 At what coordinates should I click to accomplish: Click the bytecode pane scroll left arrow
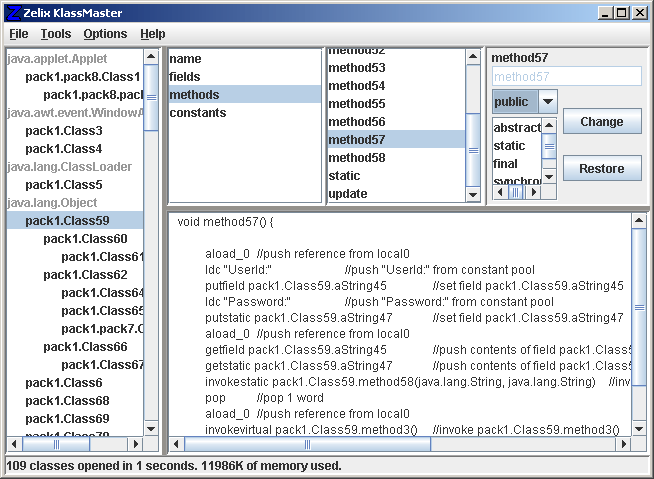(176, 444)
